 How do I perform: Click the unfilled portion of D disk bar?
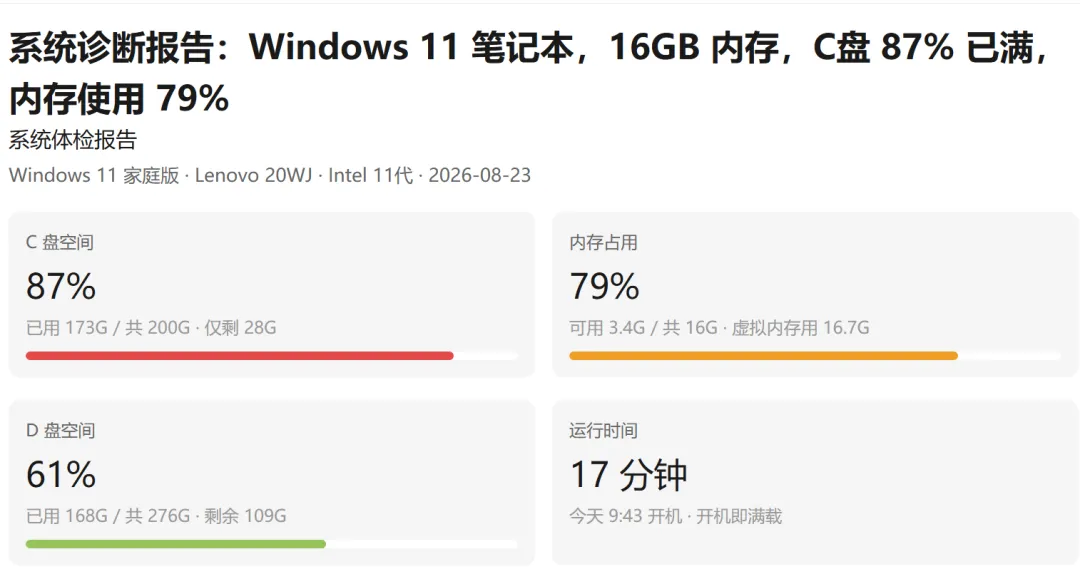point(422,544)
